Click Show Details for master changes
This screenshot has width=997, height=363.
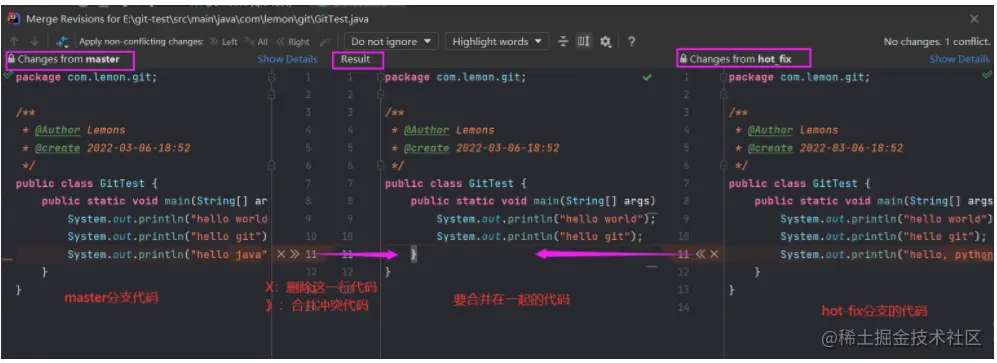(x=287, y=59)
